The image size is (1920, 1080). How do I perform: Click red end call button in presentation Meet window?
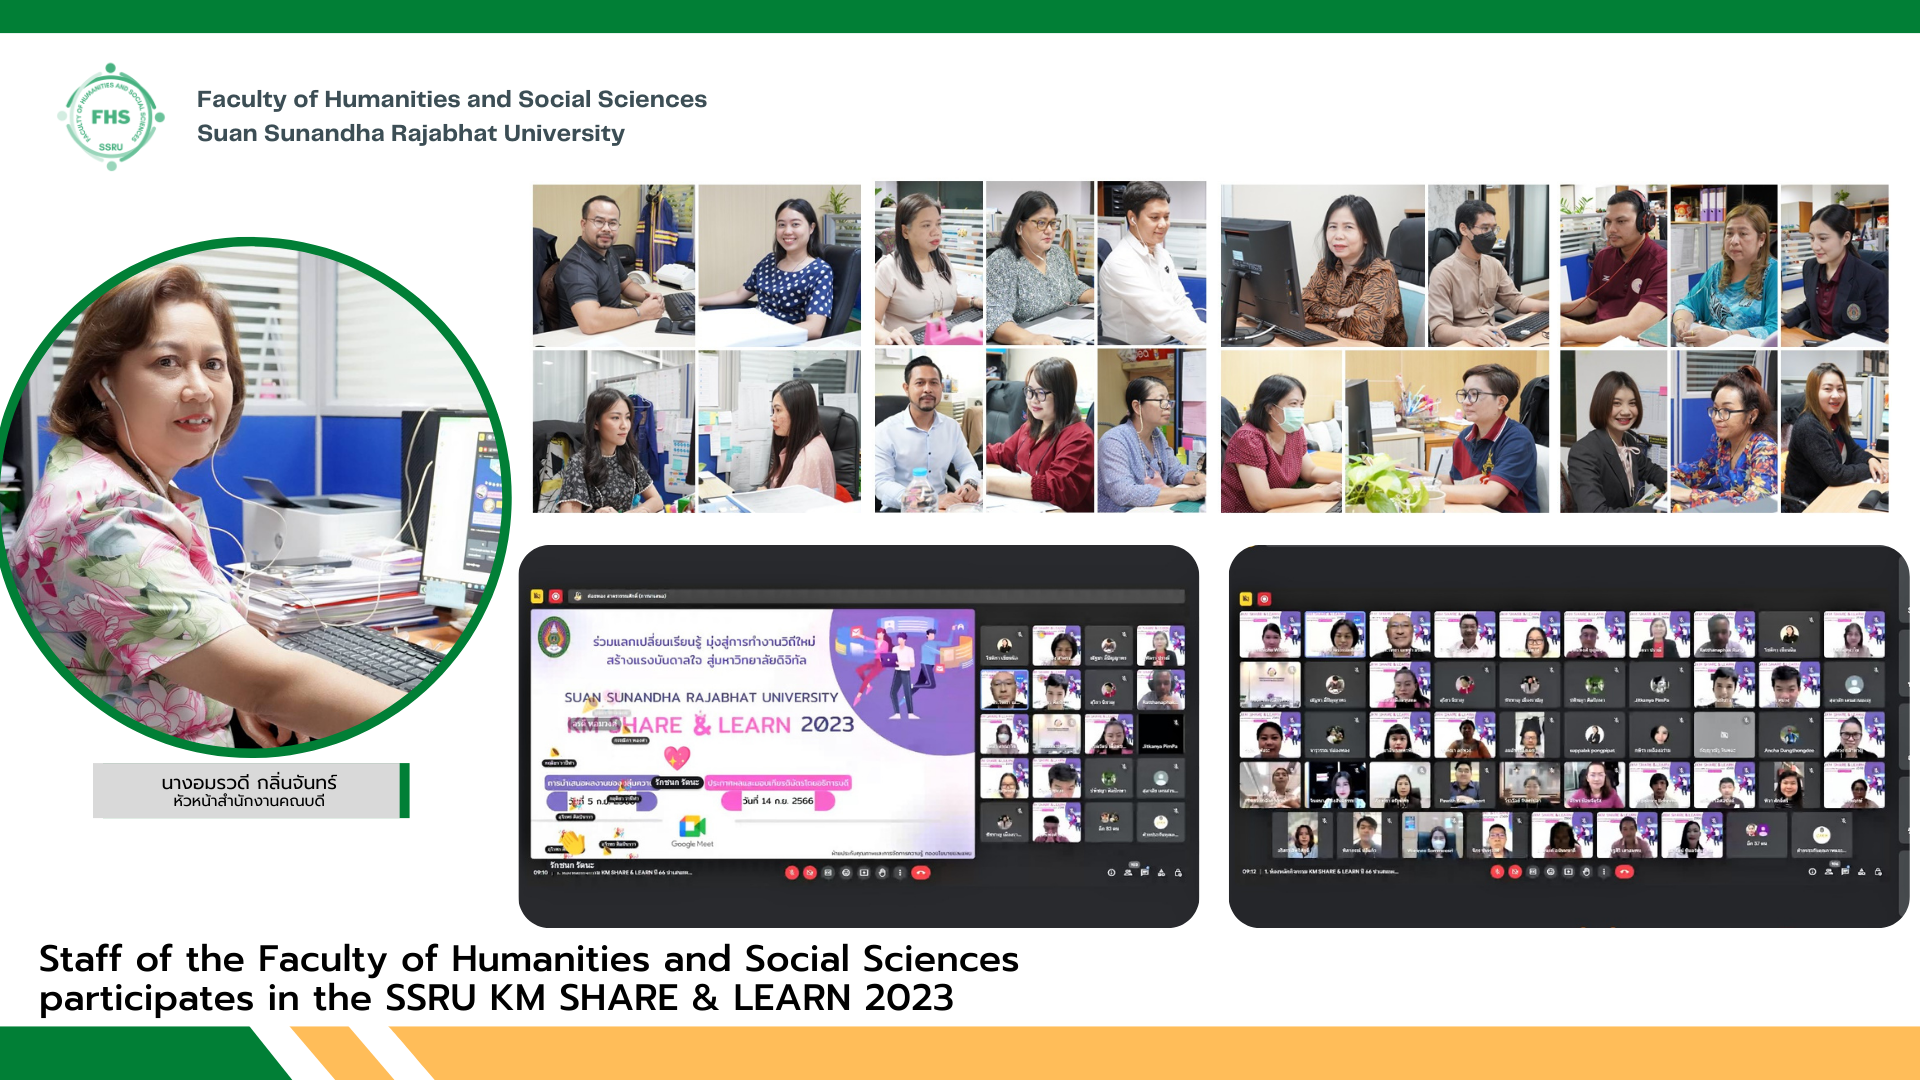[921, 873]
